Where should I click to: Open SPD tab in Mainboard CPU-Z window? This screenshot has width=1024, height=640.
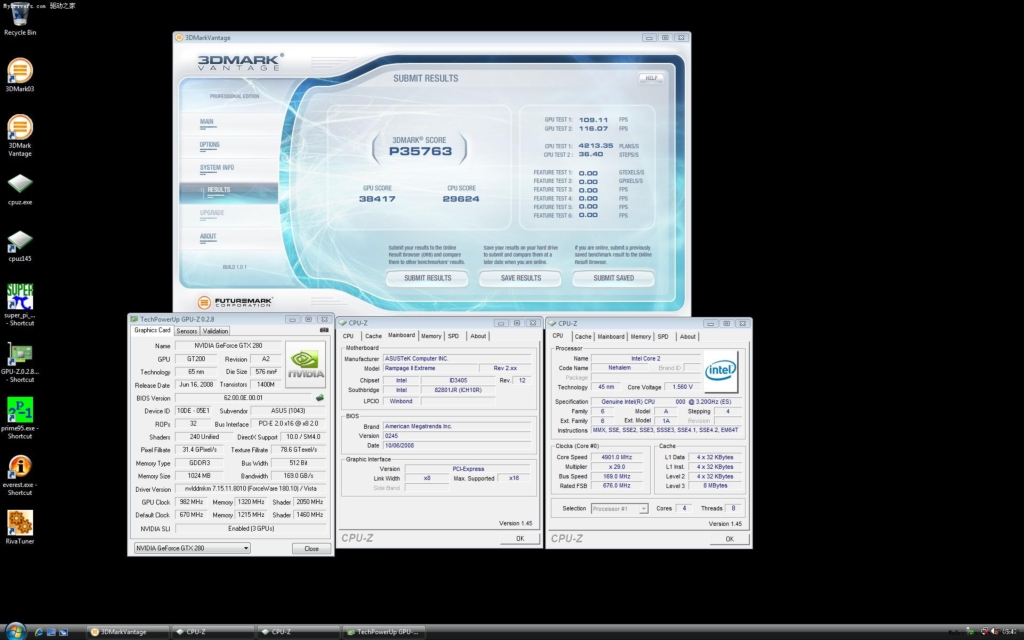pos(453,336)
